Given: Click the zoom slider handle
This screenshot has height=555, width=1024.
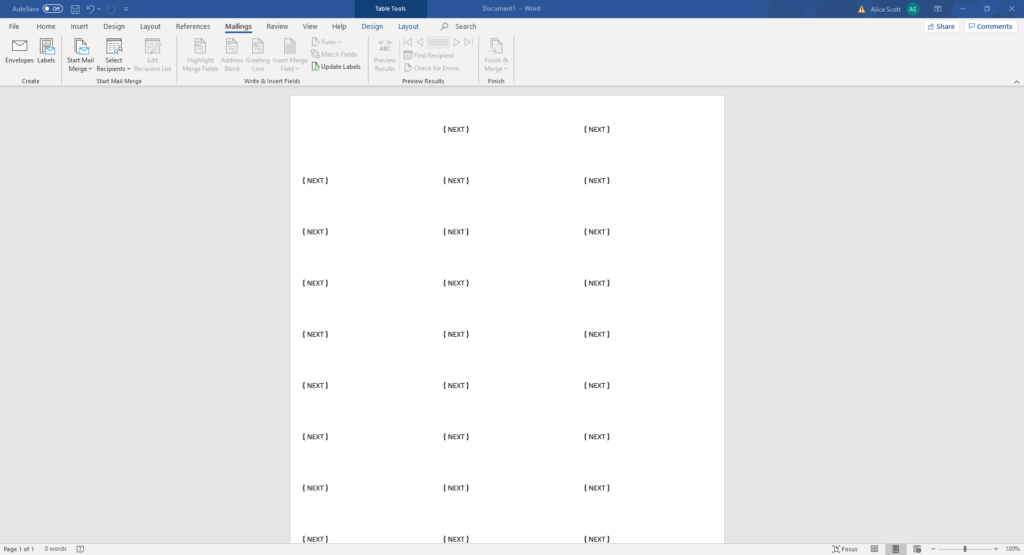Looking at the screenshot, I should click(x=965, y=549).
